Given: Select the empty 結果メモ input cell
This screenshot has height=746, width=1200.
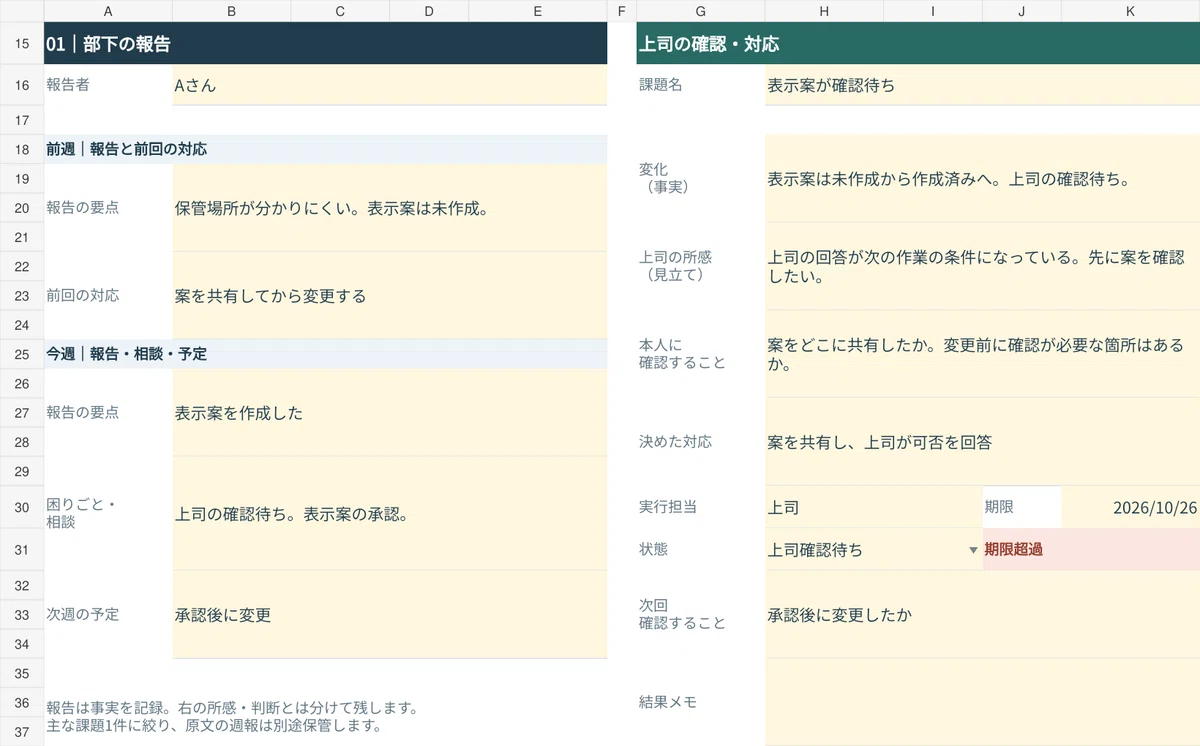Looking at the screenshot, I should (982, 702).
